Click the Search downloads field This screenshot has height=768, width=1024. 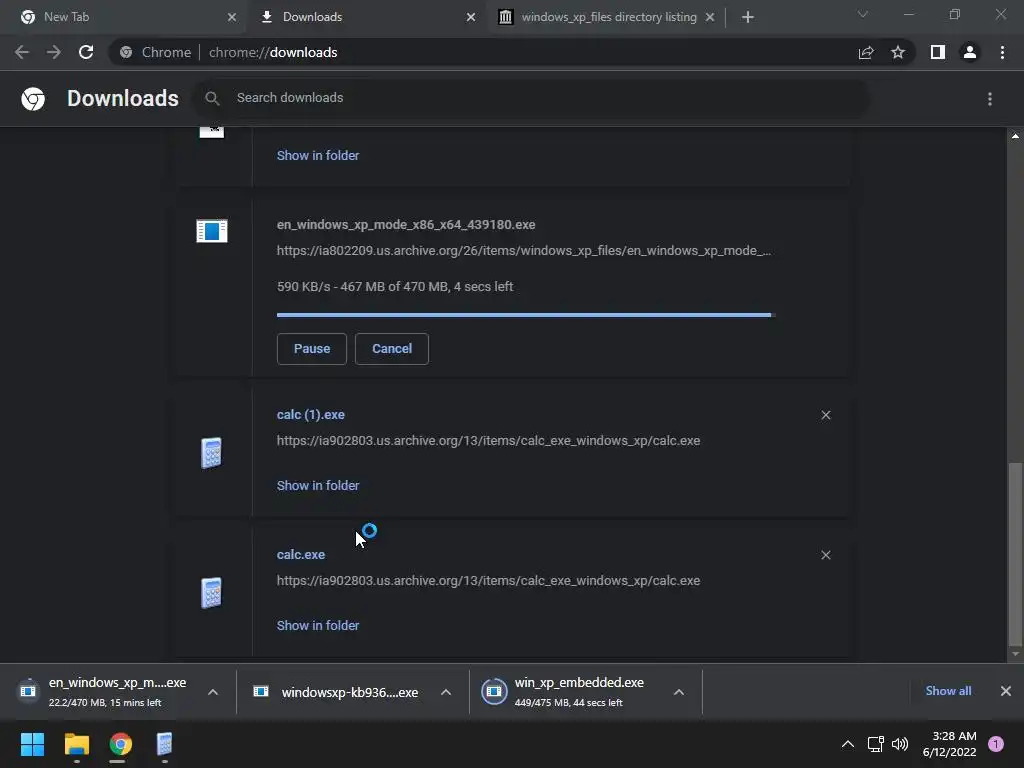click(532, 99)
